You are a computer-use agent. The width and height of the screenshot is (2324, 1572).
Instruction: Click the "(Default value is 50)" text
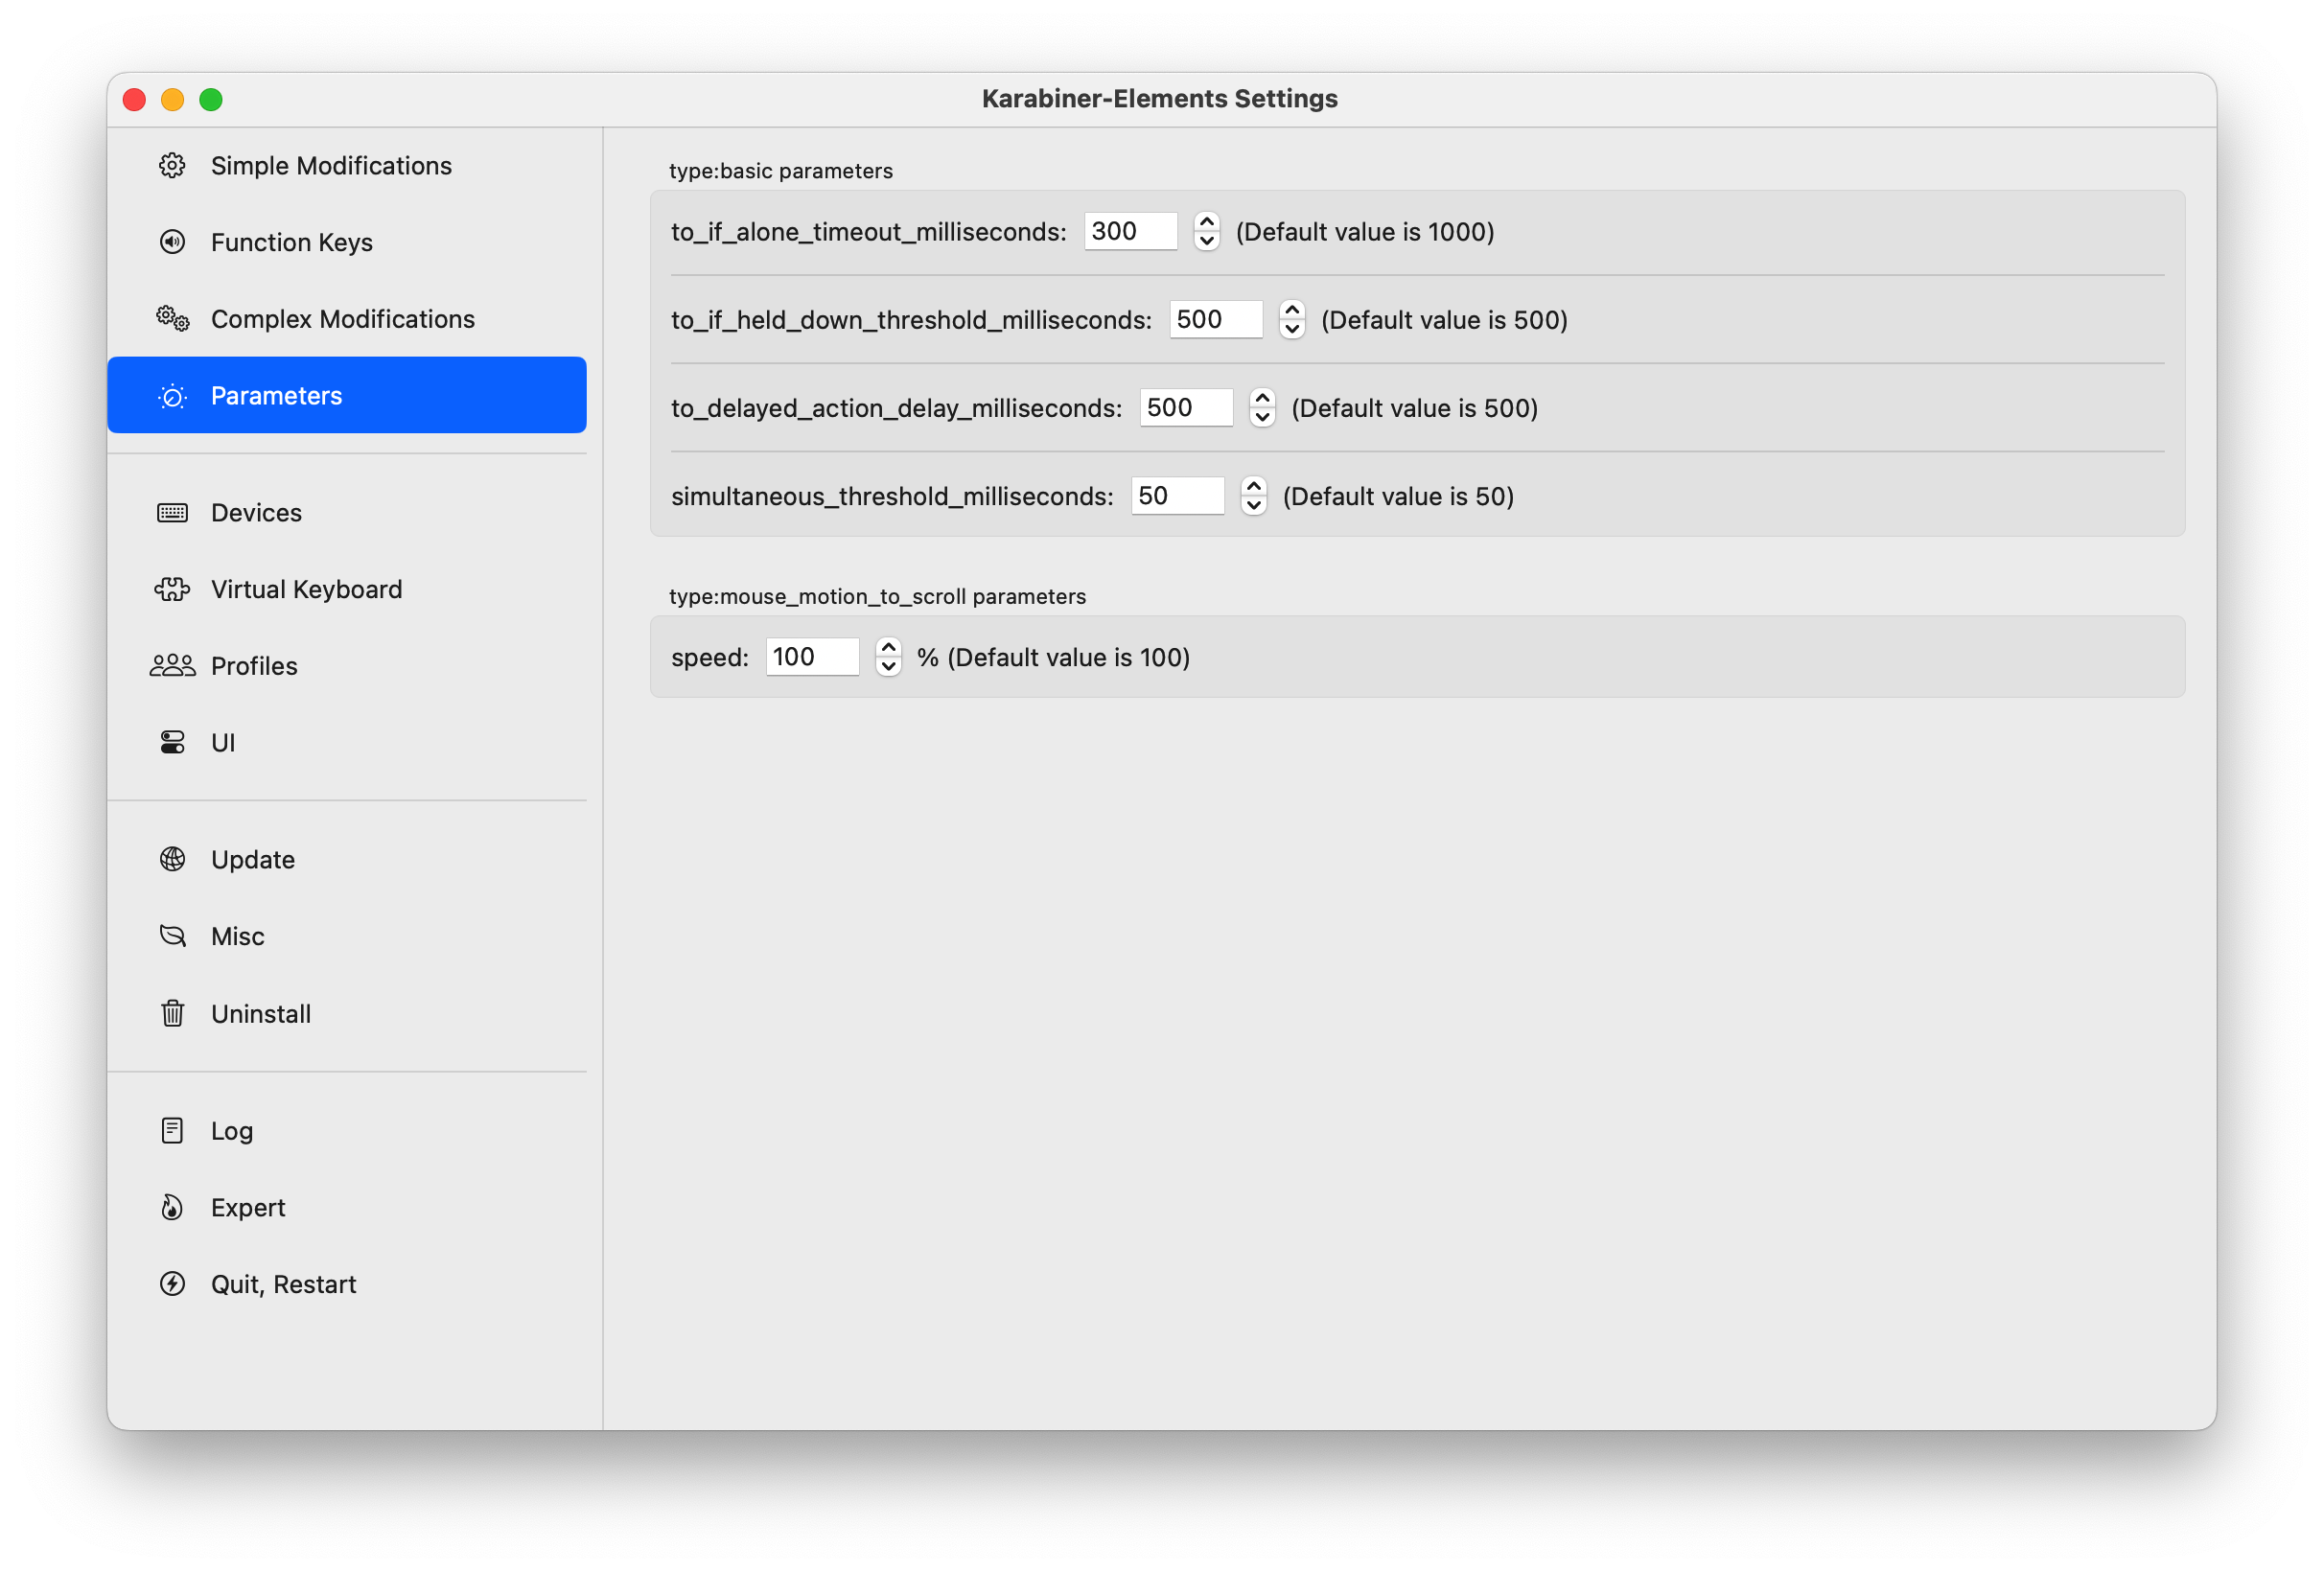point(1398,496)
